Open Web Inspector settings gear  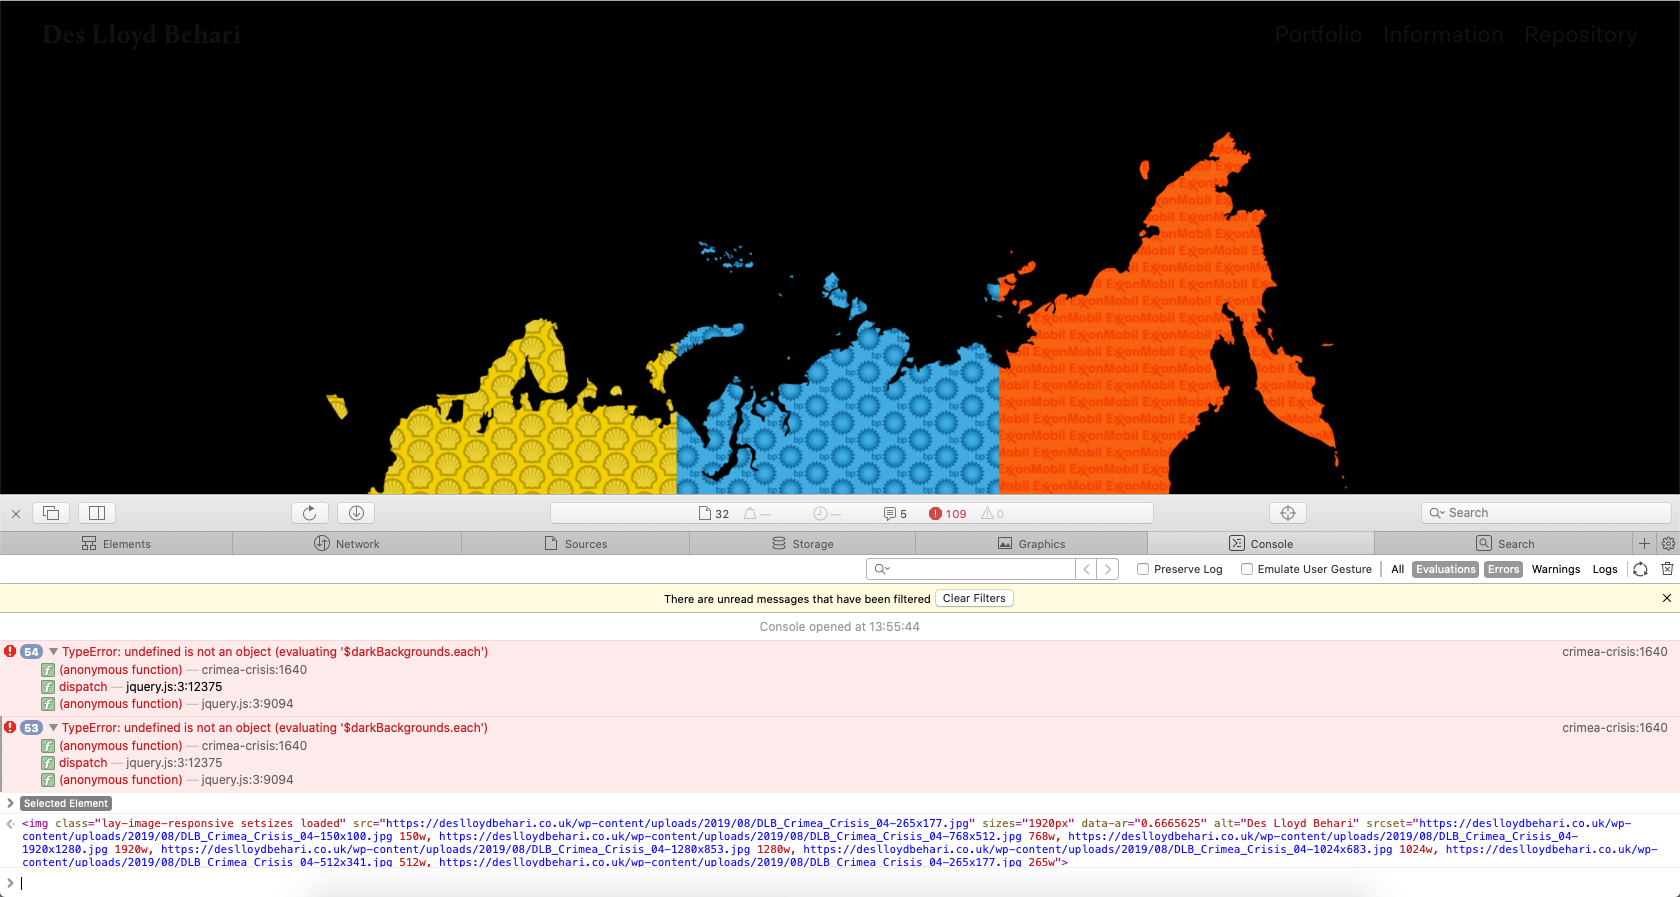tap(1668, 544)
